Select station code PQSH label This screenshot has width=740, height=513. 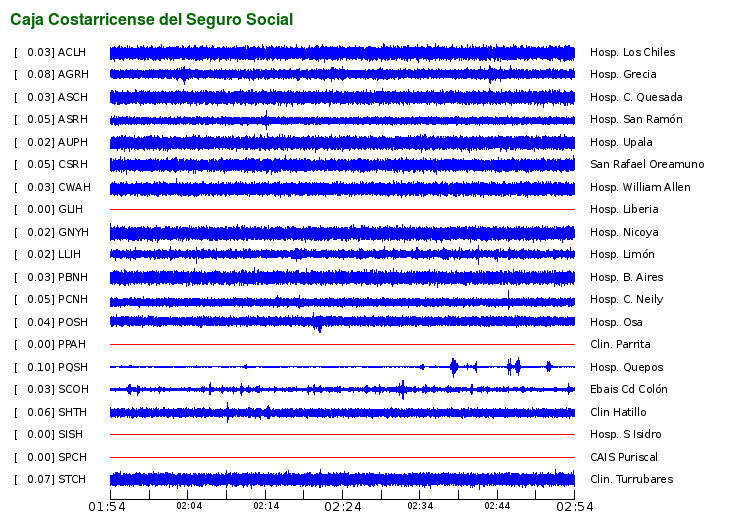73,367
